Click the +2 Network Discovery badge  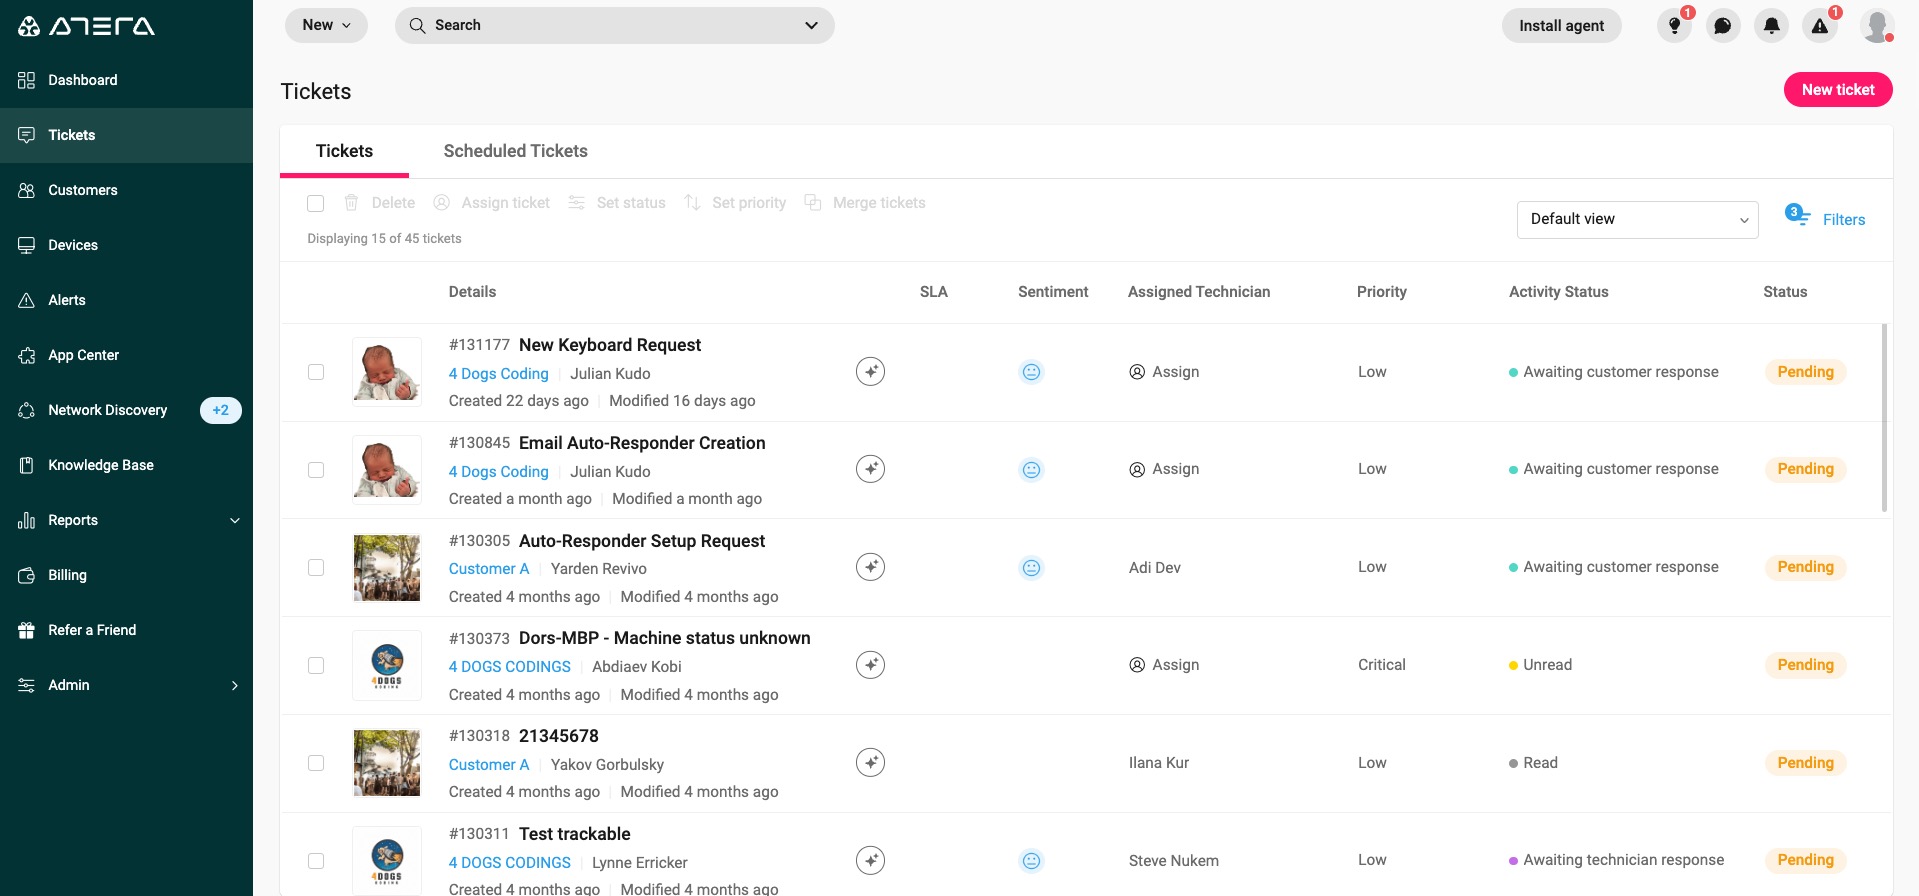220,410
